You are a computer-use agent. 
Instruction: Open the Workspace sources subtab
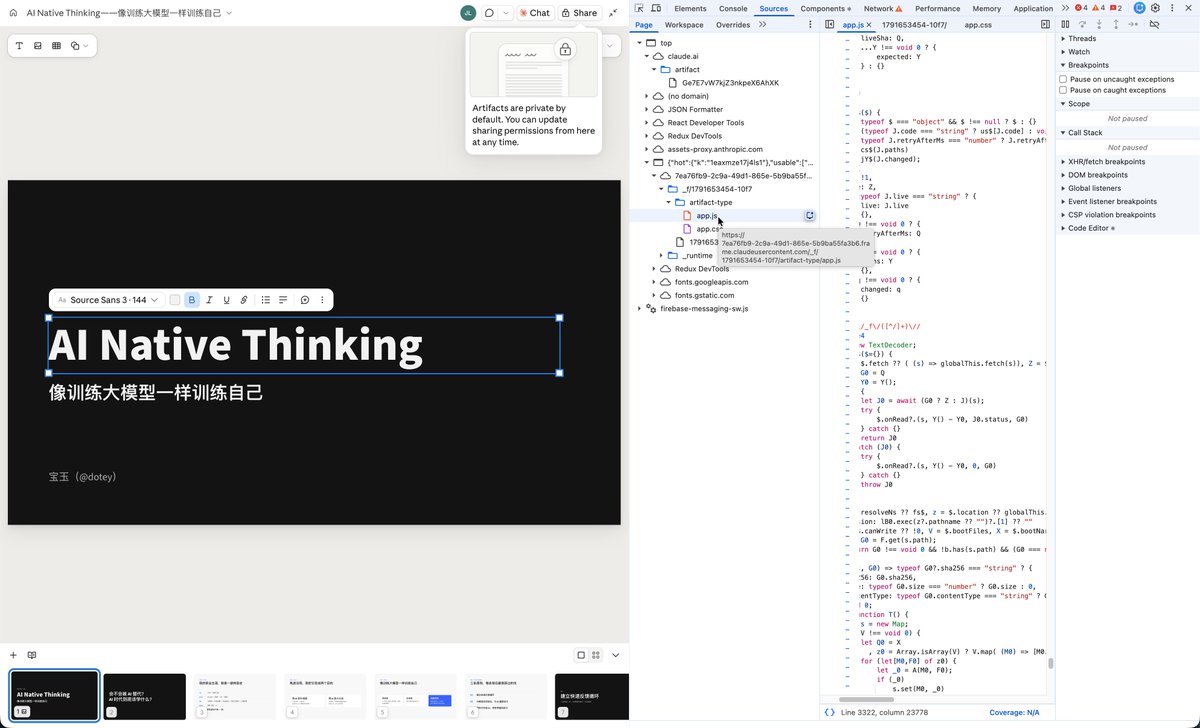click(684, 24)
